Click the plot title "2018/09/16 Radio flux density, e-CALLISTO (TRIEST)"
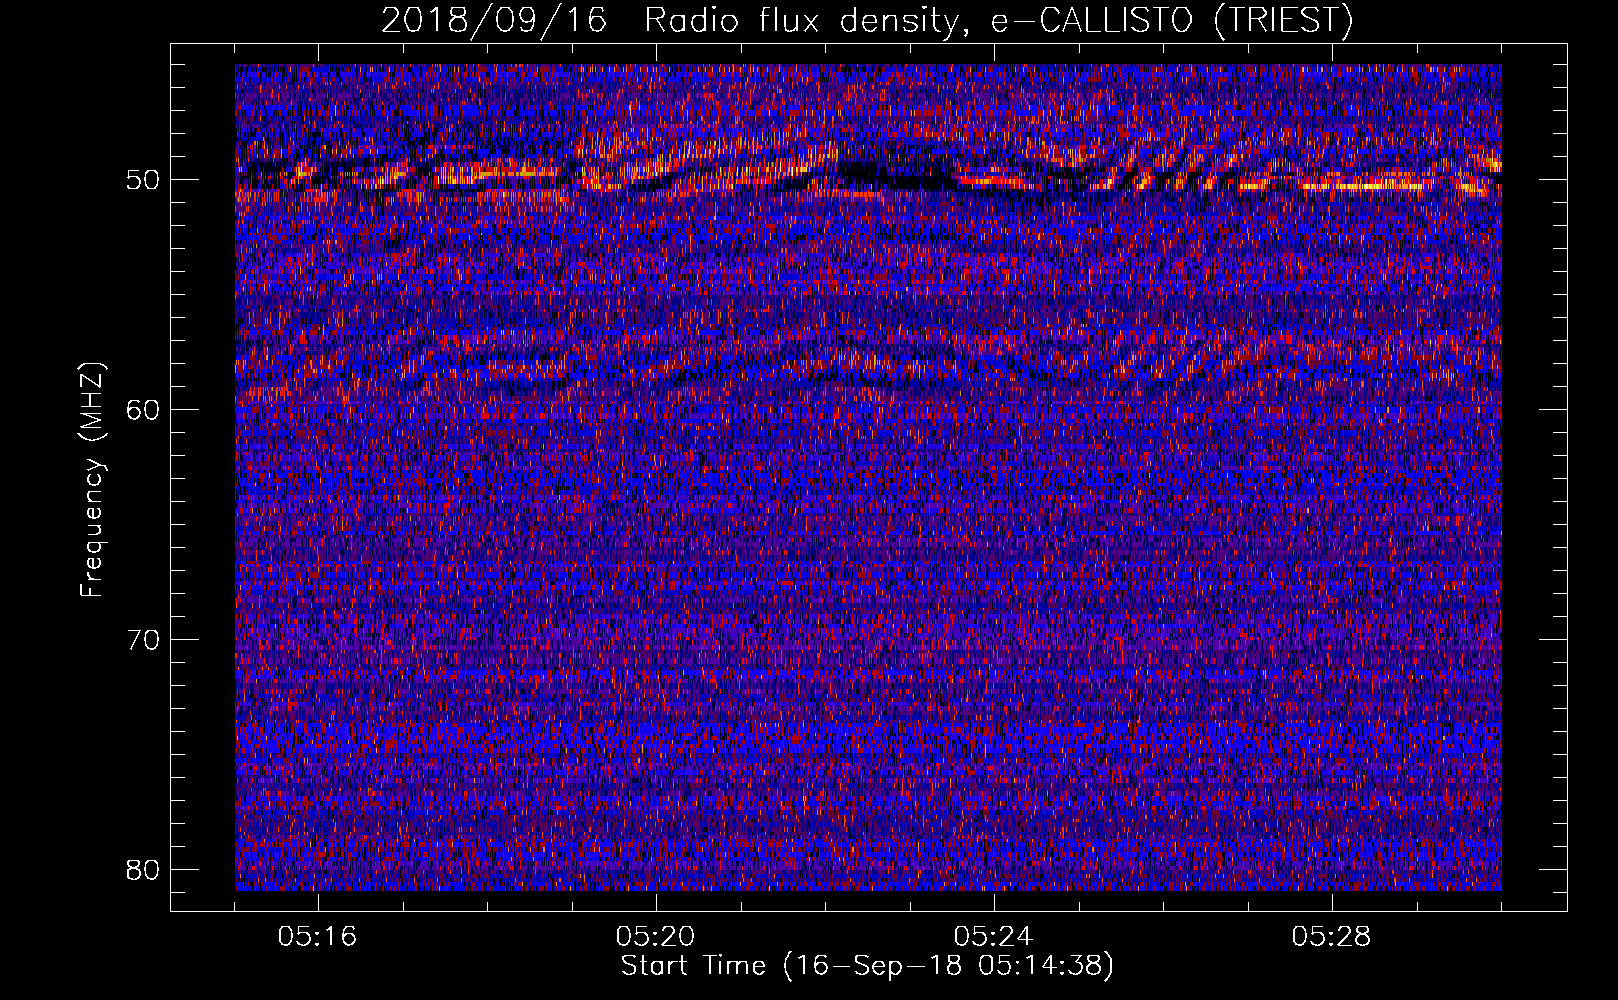Viewport: 1618px width, 1000px height. tap(867, 20)
